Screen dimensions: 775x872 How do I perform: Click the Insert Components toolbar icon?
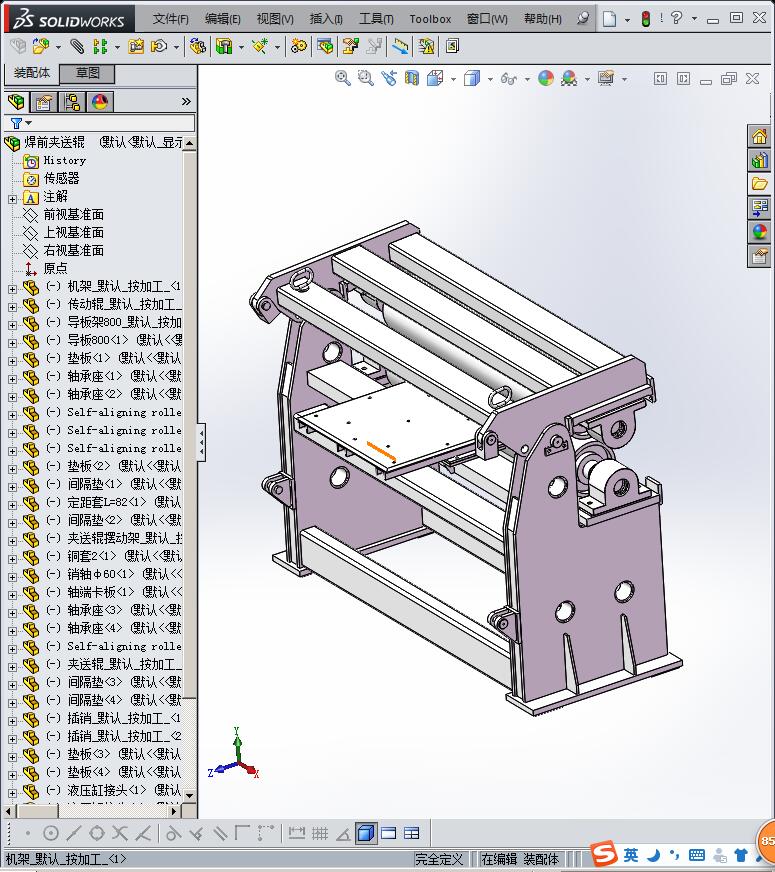40,47
